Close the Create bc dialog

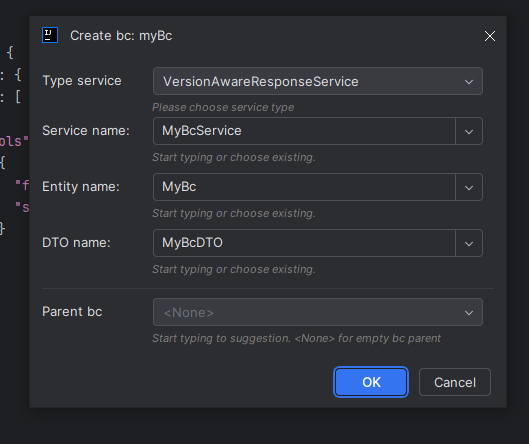[x=490, y=36]
